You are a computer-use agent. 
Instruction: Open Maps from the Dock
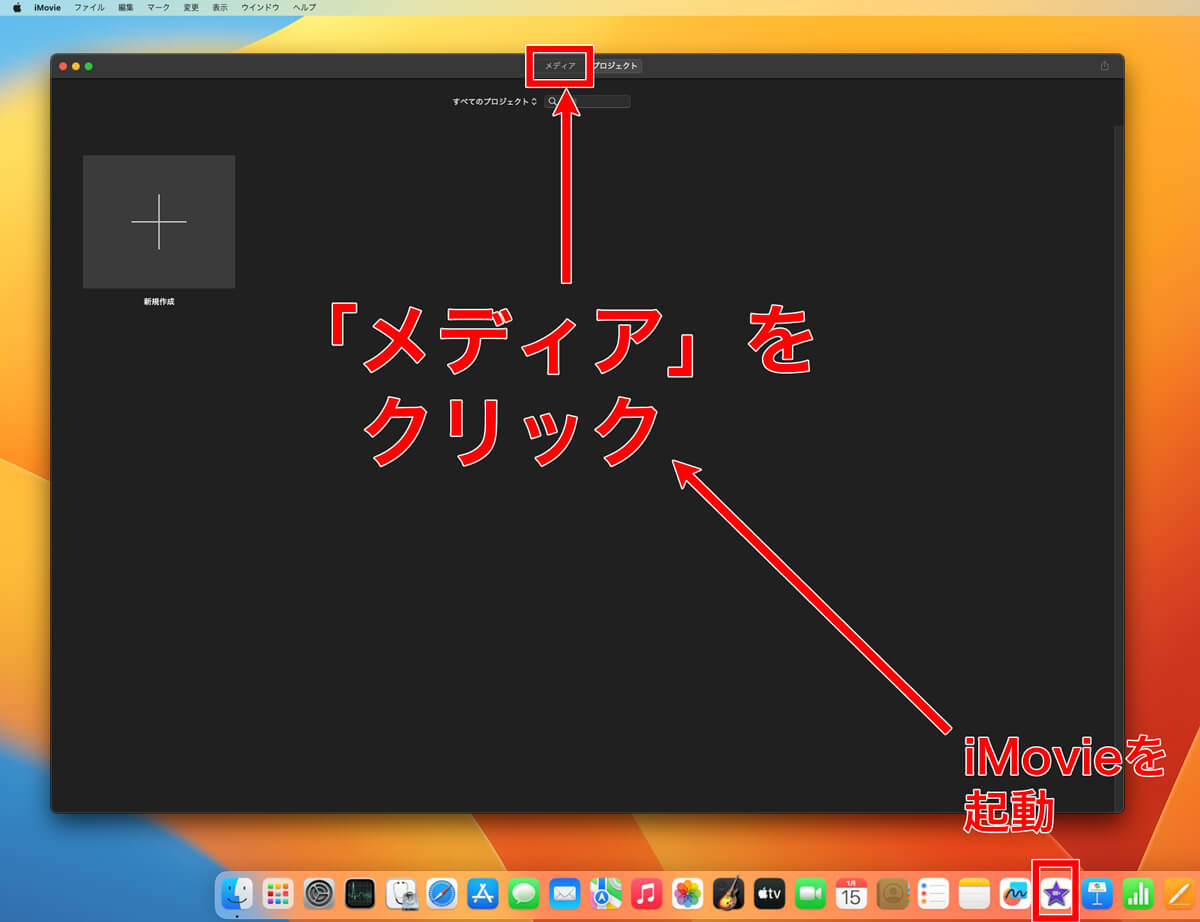(x=606, y=892)
